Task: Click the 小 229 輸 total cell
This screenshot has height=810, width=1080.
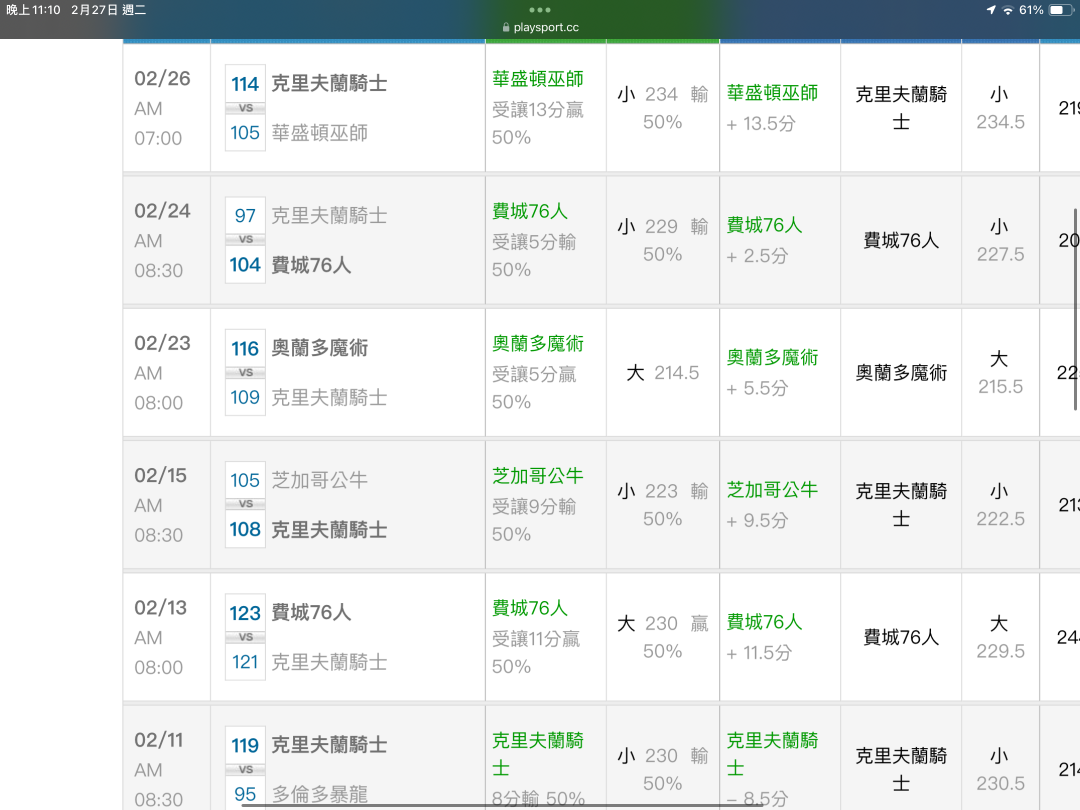Action: 663,240
